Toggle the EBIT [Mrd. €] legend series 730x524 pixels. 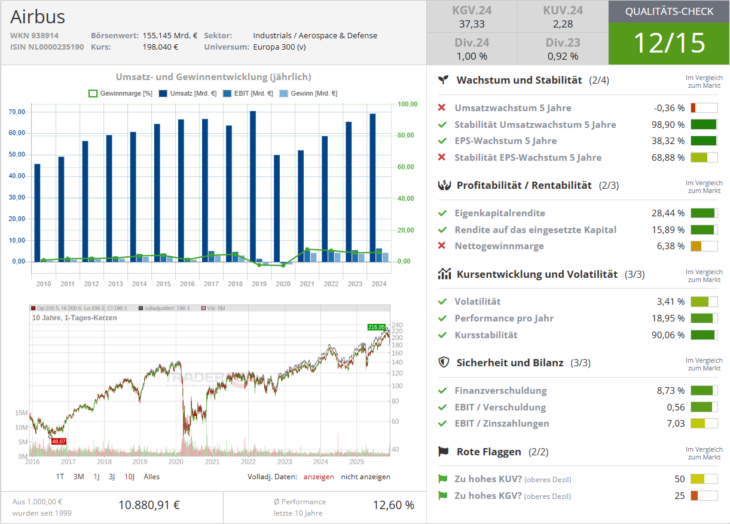[240, 93]
